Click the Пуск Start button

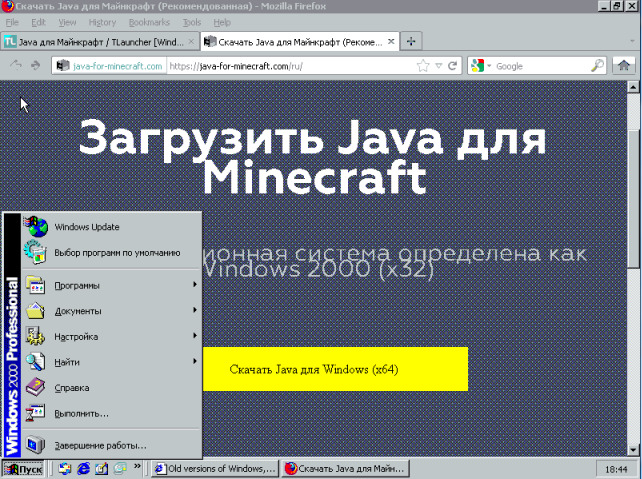pos(23,468)
